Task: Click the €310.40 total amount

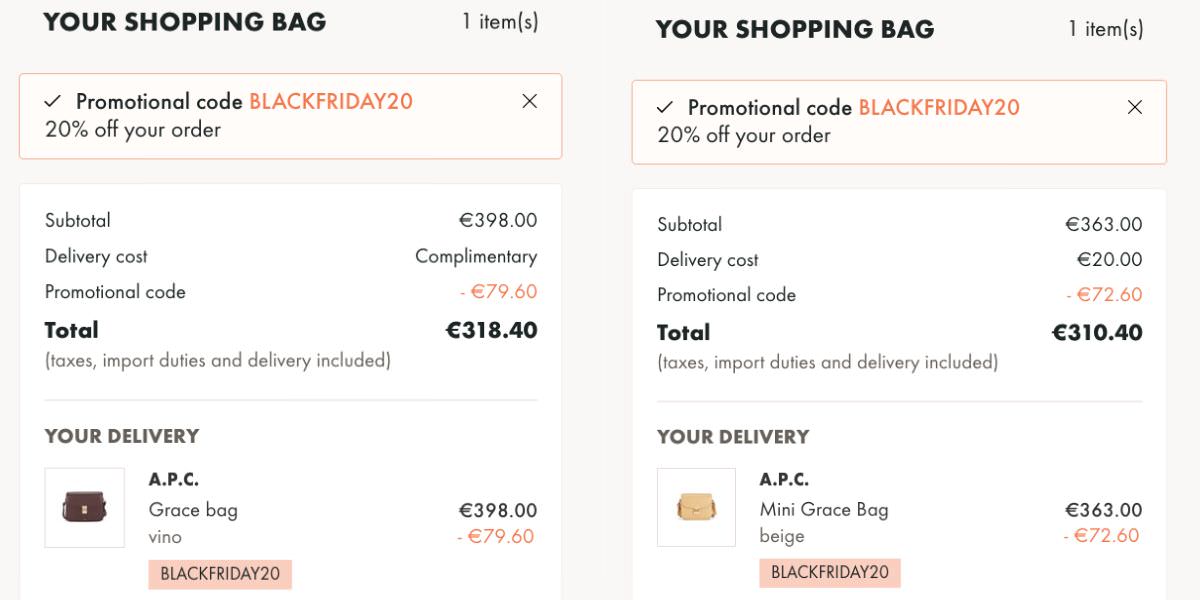Action: pos(1097,332)
